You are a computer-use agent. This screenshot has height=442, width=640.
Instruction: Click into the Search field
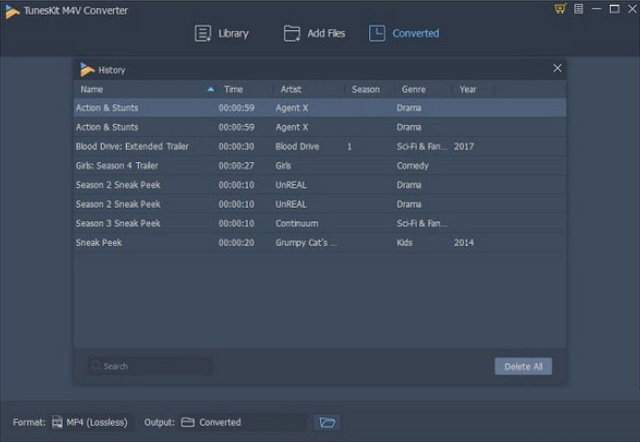[150, 366]
